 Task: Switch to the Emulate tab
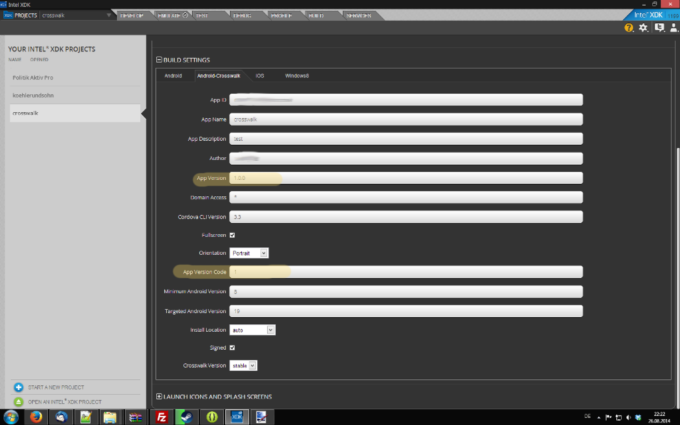[x=172, y=16]
